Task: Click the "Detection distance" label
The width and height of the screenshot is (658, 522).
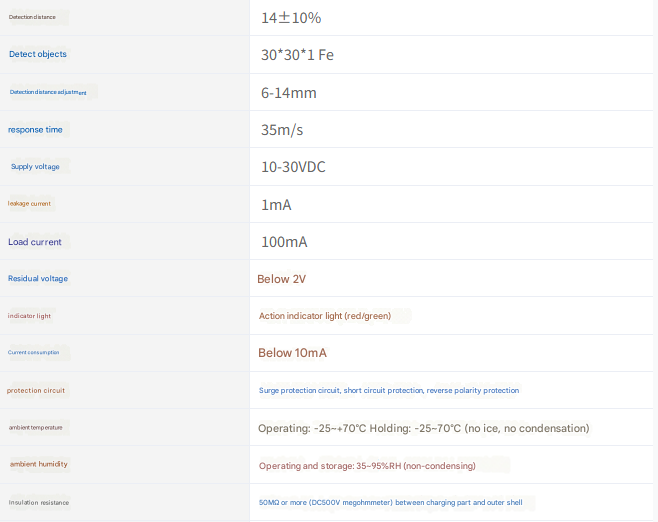Action: click(33, 18)
